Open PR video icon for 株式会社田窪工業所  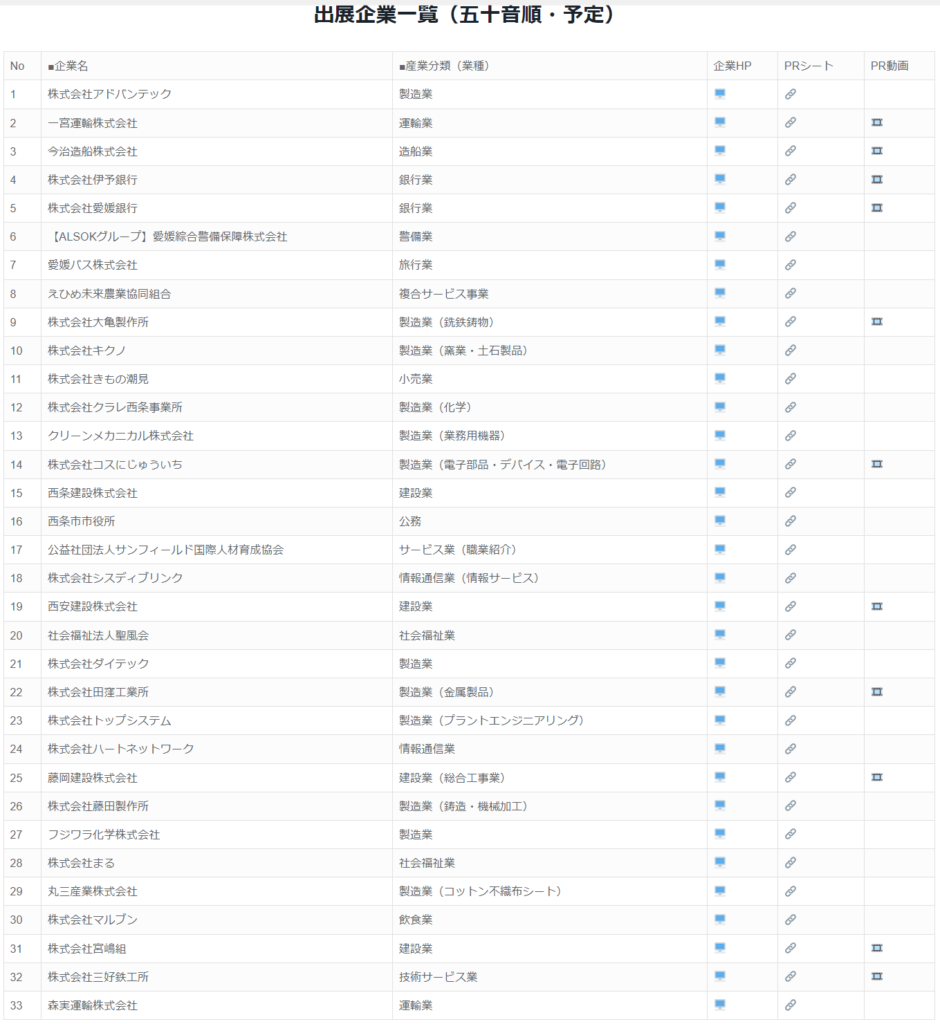pos(877,692)
